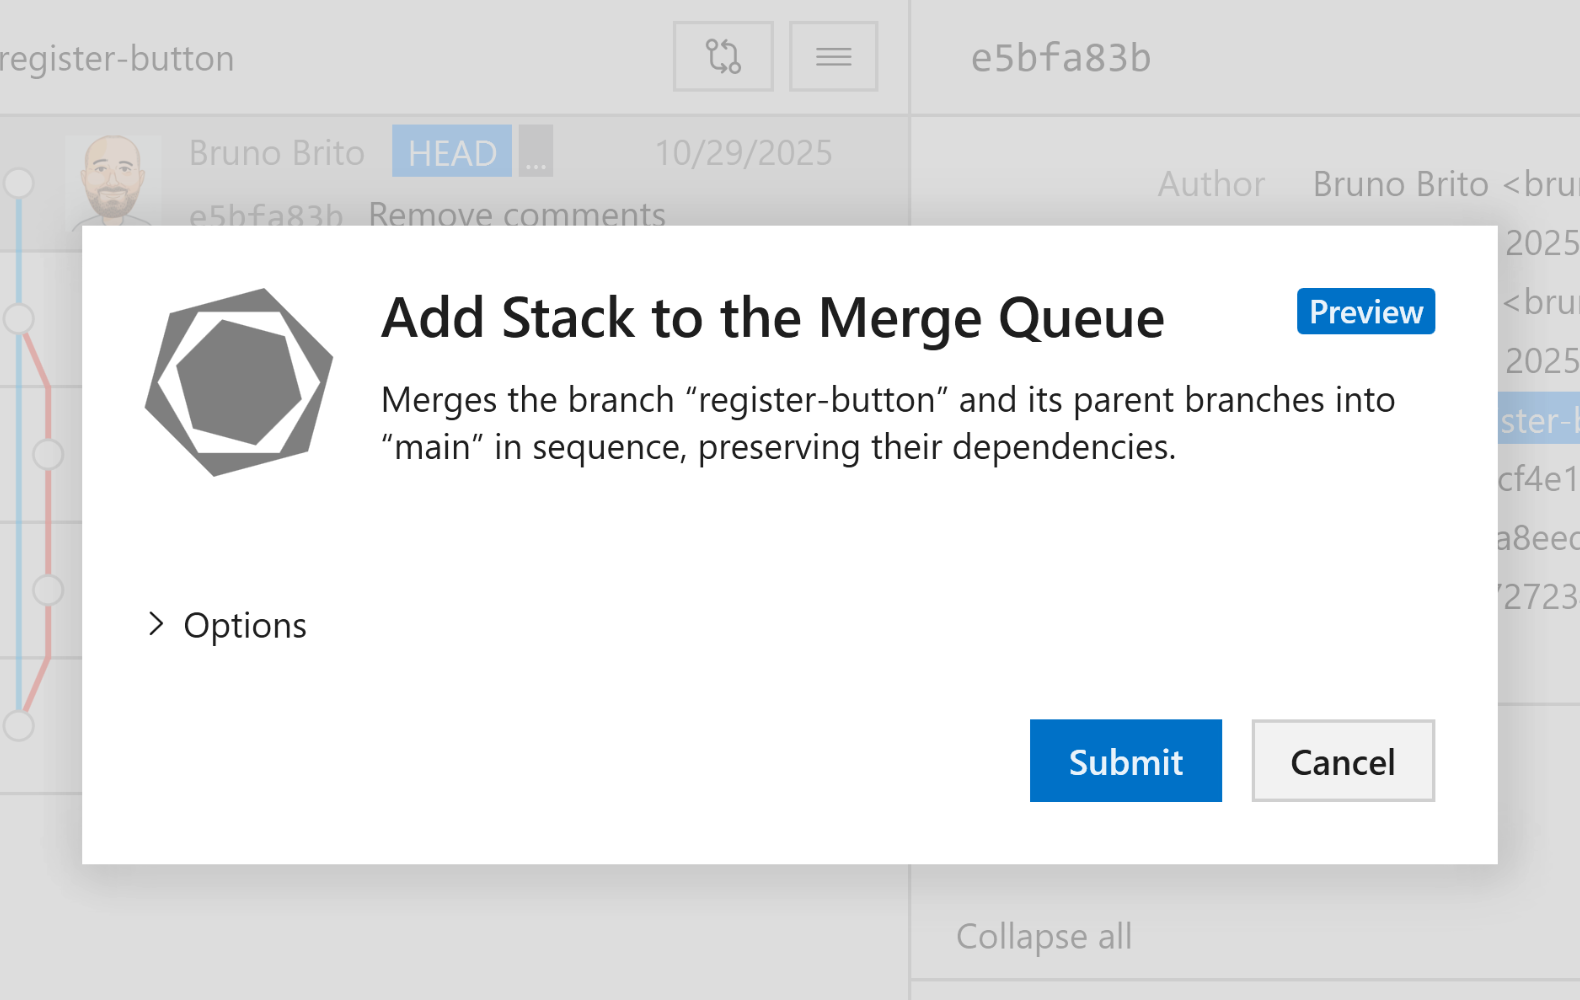
Task: Click the Remove comments commit message
Action: tap(517, 214)
